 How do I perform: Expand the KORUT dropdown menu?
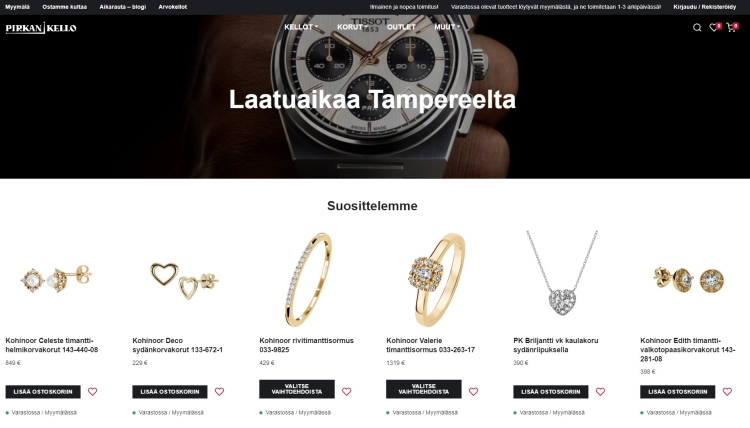(352, 27)
